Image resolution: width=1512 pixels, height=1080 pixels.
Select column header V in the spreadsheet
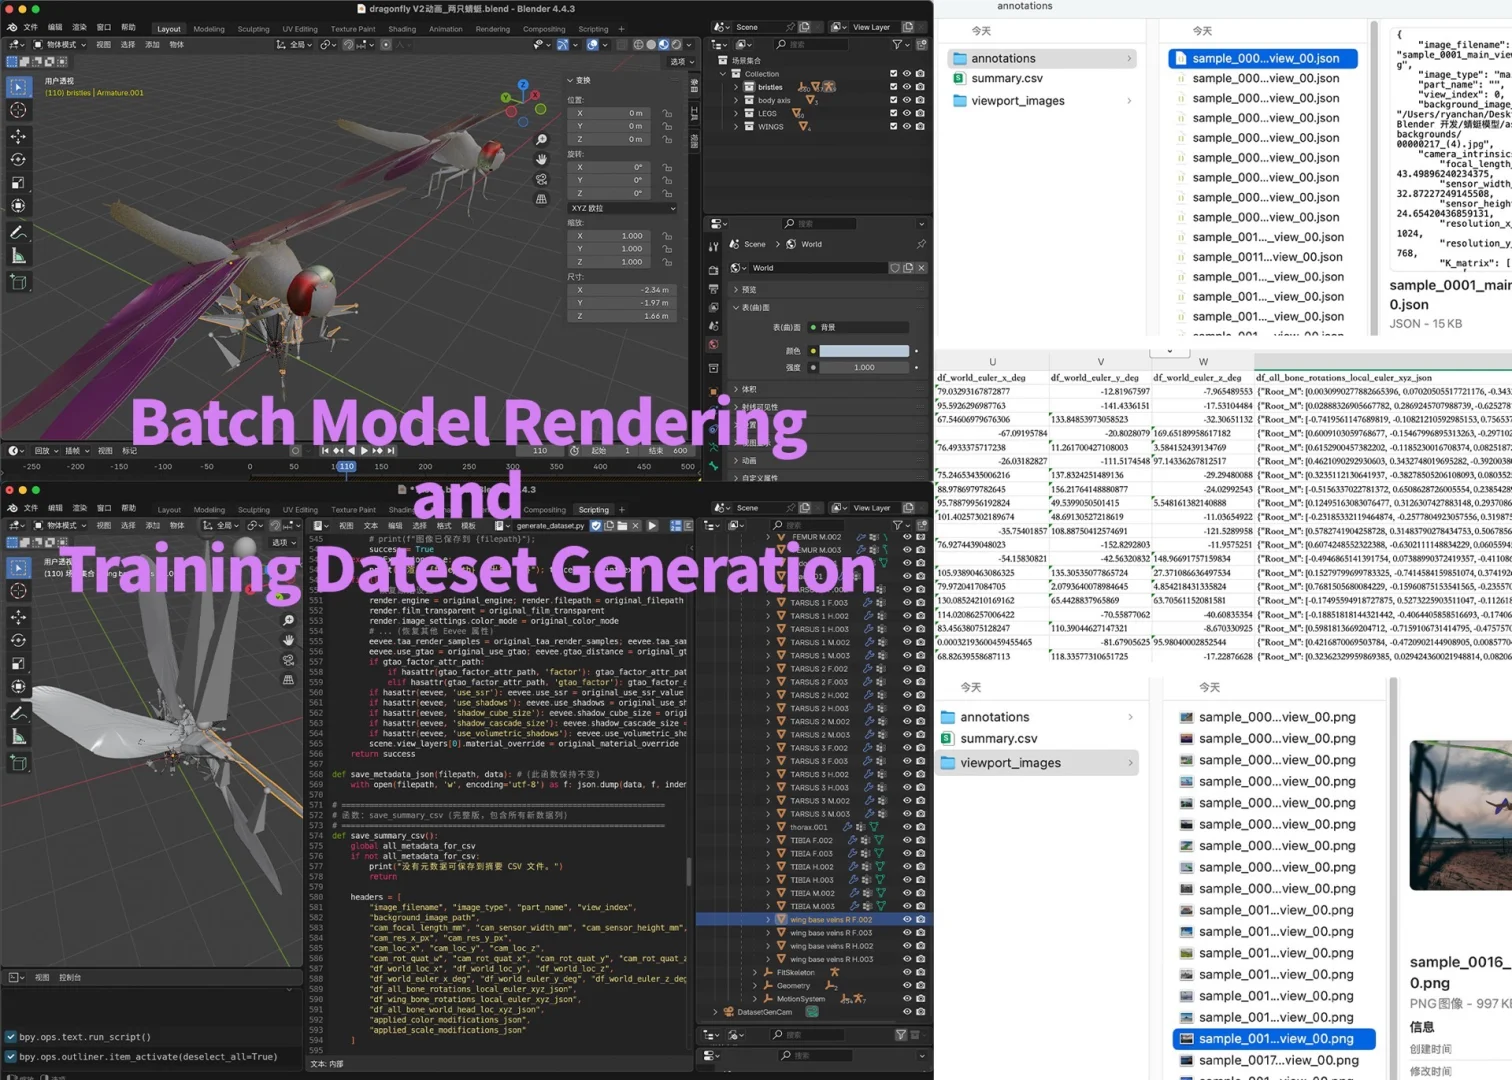pyautogui.click(x=1100, y=362)
